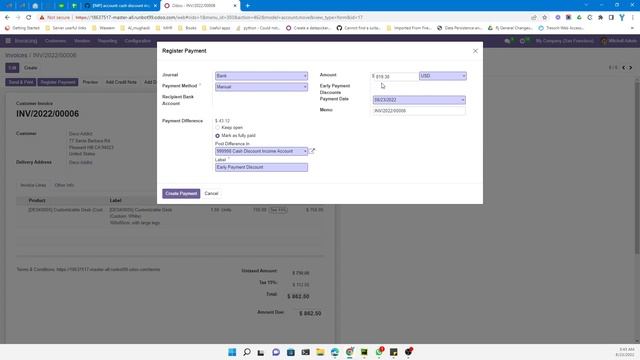This screenshot has height=360, width=640.
Task: Click Register Payment button behind the dialog
Action: 58,82
